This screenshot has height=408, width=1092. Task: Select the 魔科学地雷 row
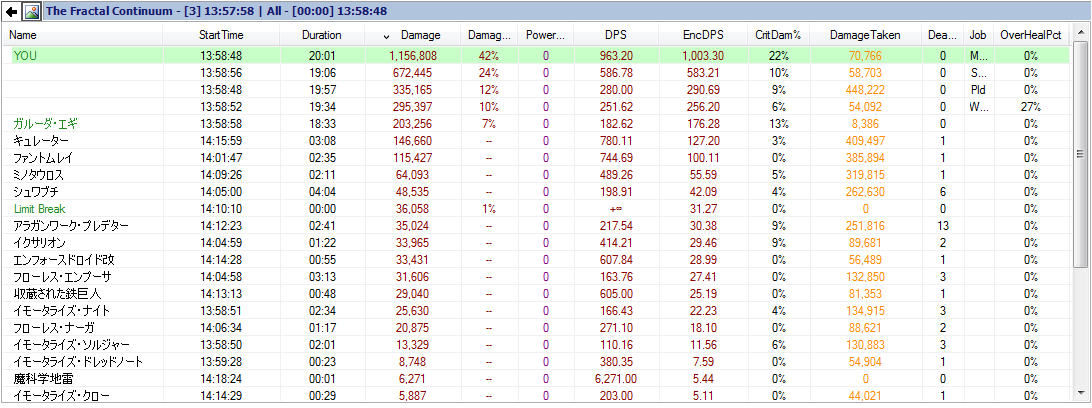[537, 378]
